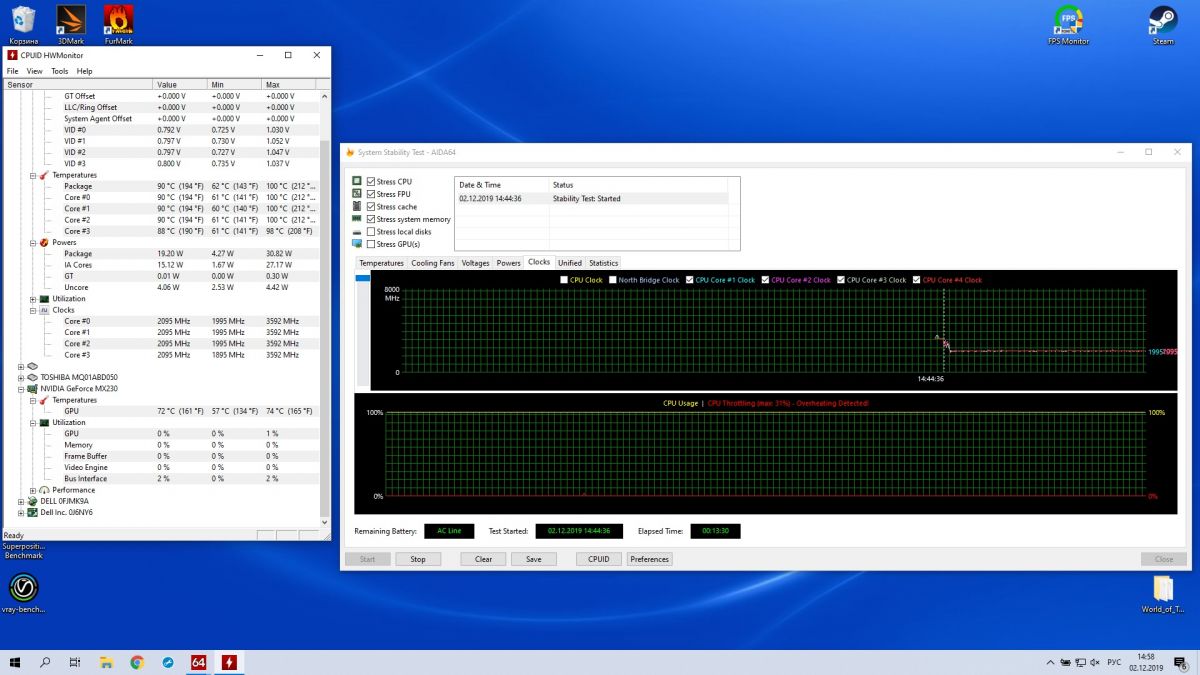
Task: Click the Close button in AIDA64
Action: click(1164, 559)
